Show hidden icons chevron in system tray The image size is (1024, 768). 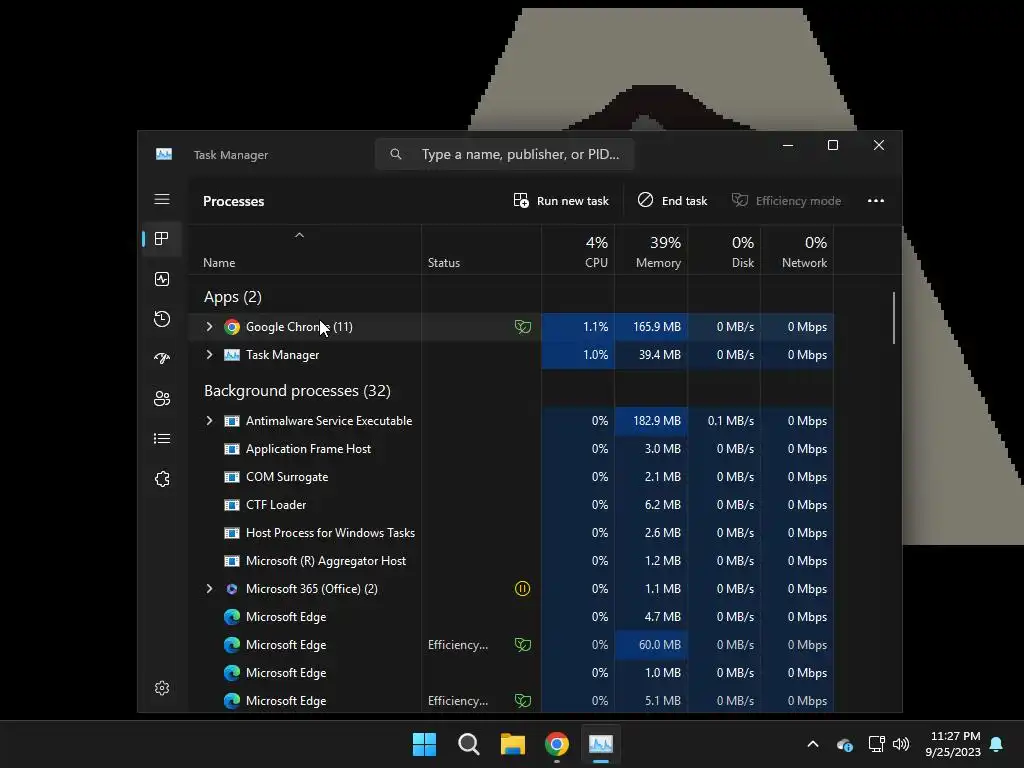click(813, 744)
